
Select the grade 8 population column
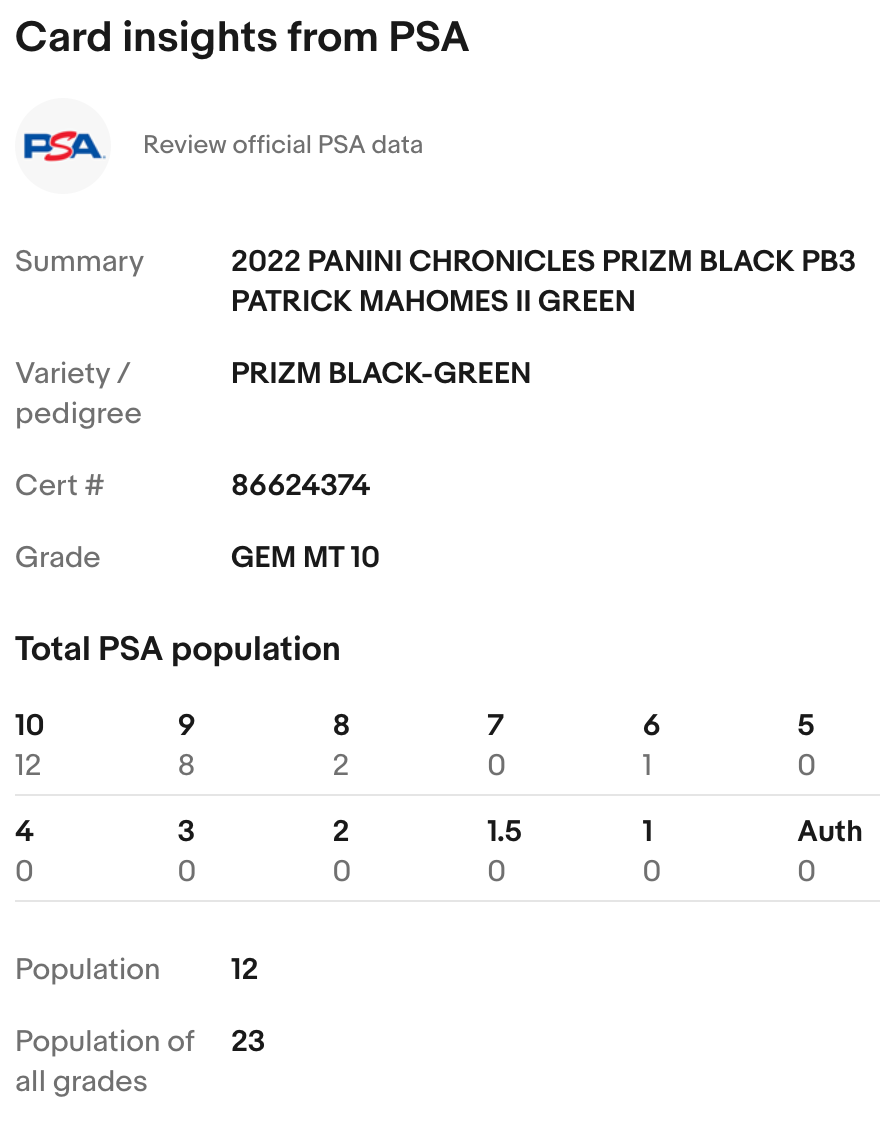click(341, 745)
